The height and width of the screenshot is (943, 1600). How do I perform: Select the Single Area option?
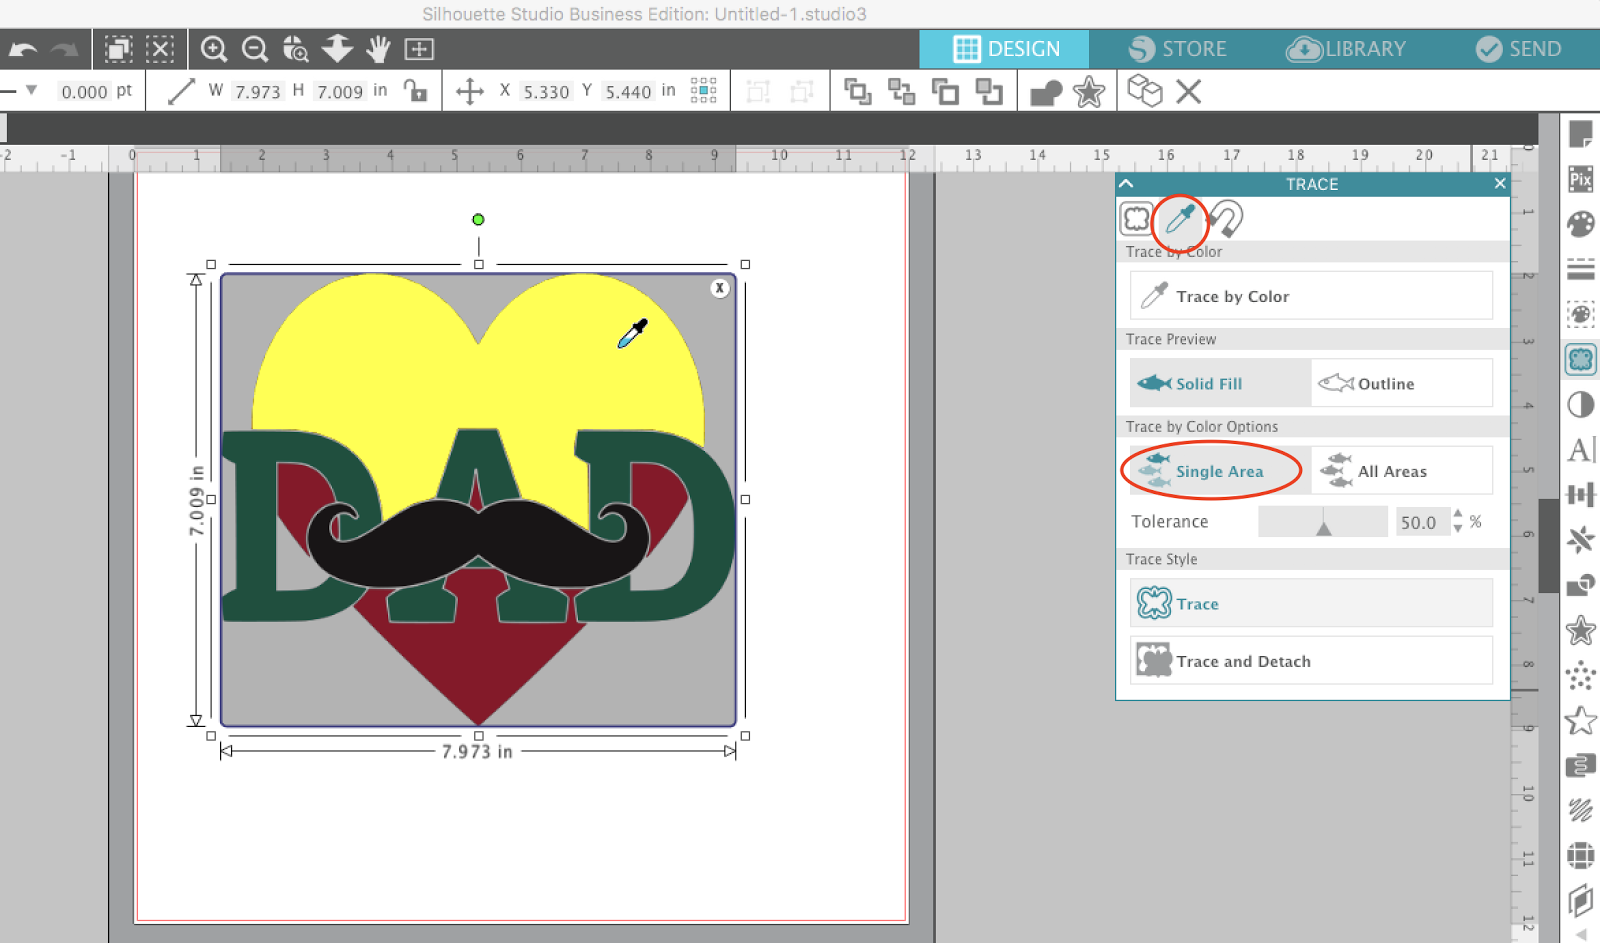pos(1220,471)
